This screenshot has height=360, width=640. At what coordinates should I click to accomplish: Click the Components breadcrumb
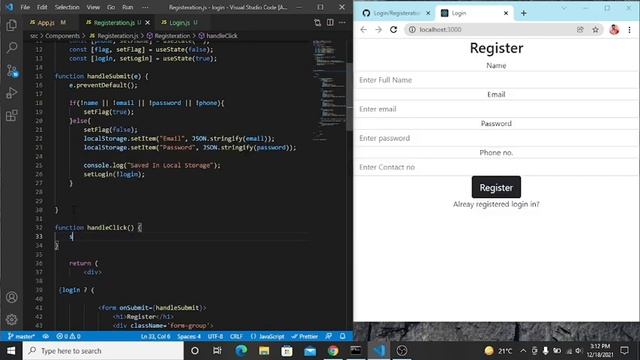[x=62, y=36]
